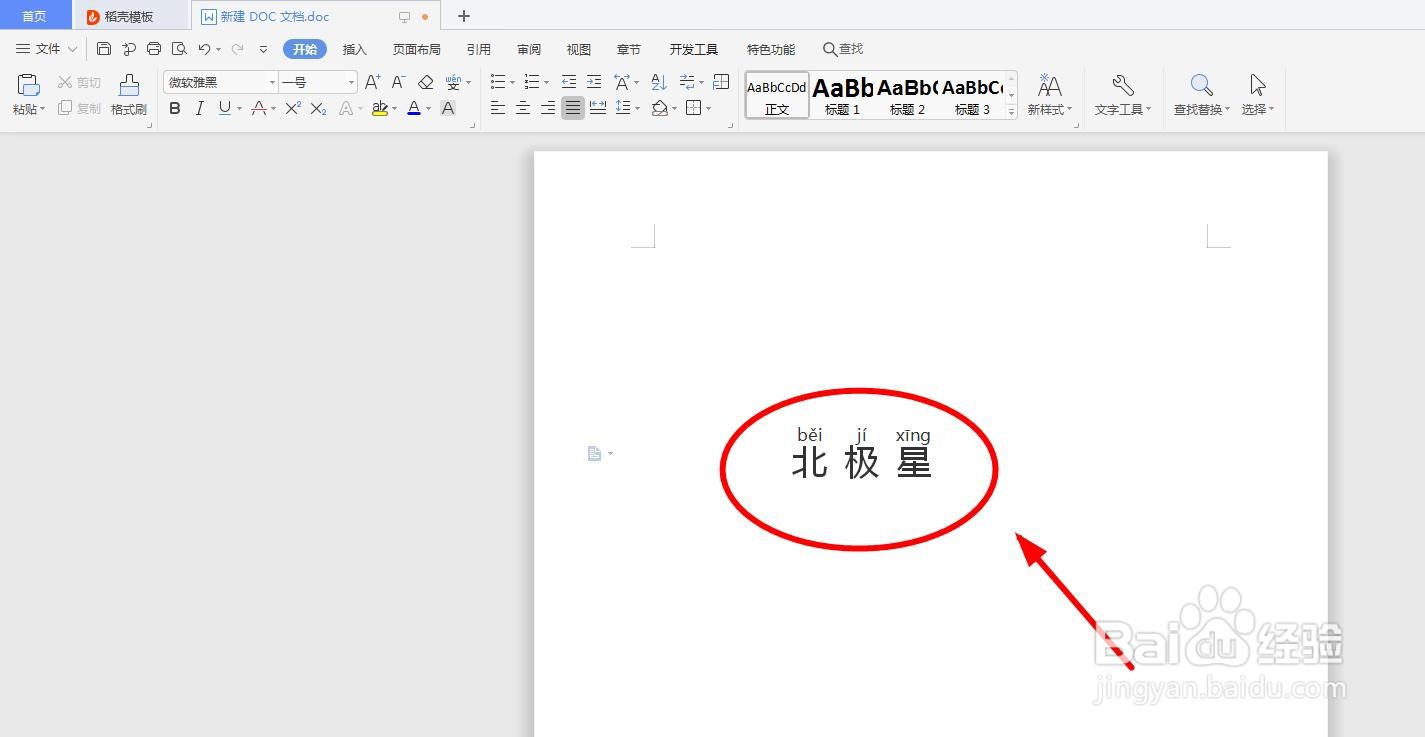Open Print Preview from the quick toolbar
This screenshot has width=1425, height=737.
pyautogui.click(x=179, y=49)
